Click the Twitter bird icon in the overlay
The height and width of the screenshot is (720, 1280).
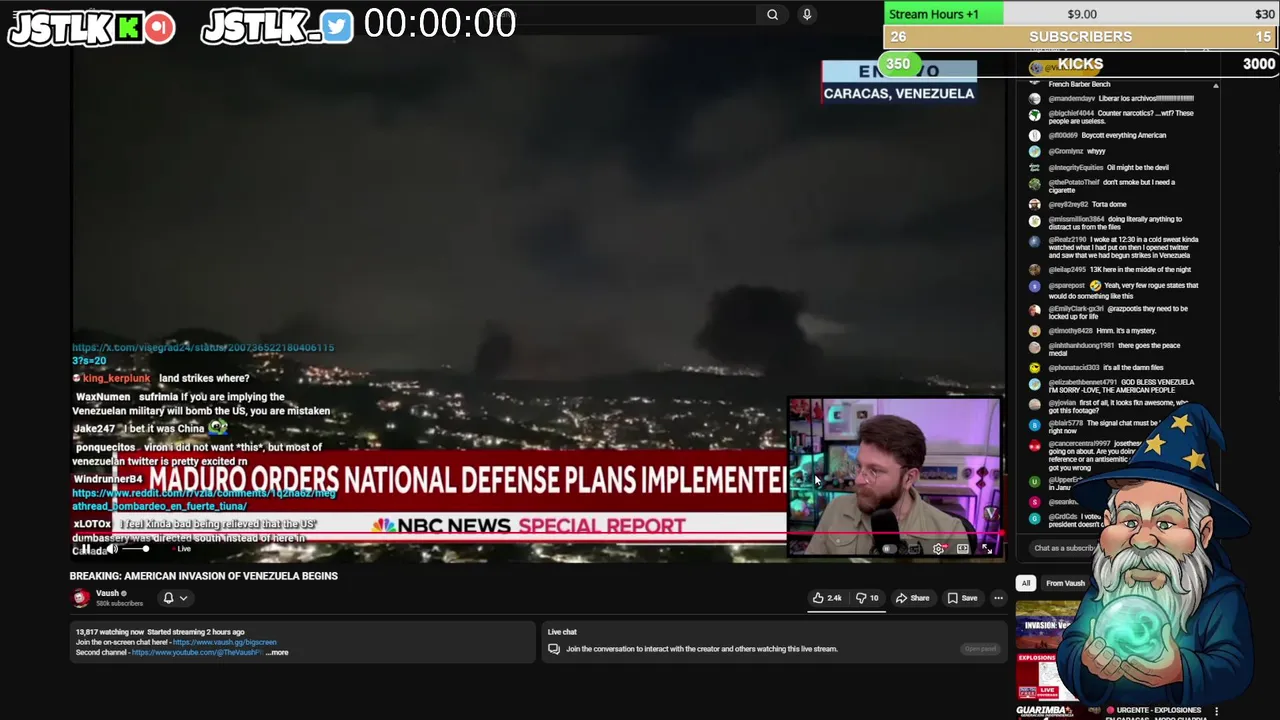point(337,27)
